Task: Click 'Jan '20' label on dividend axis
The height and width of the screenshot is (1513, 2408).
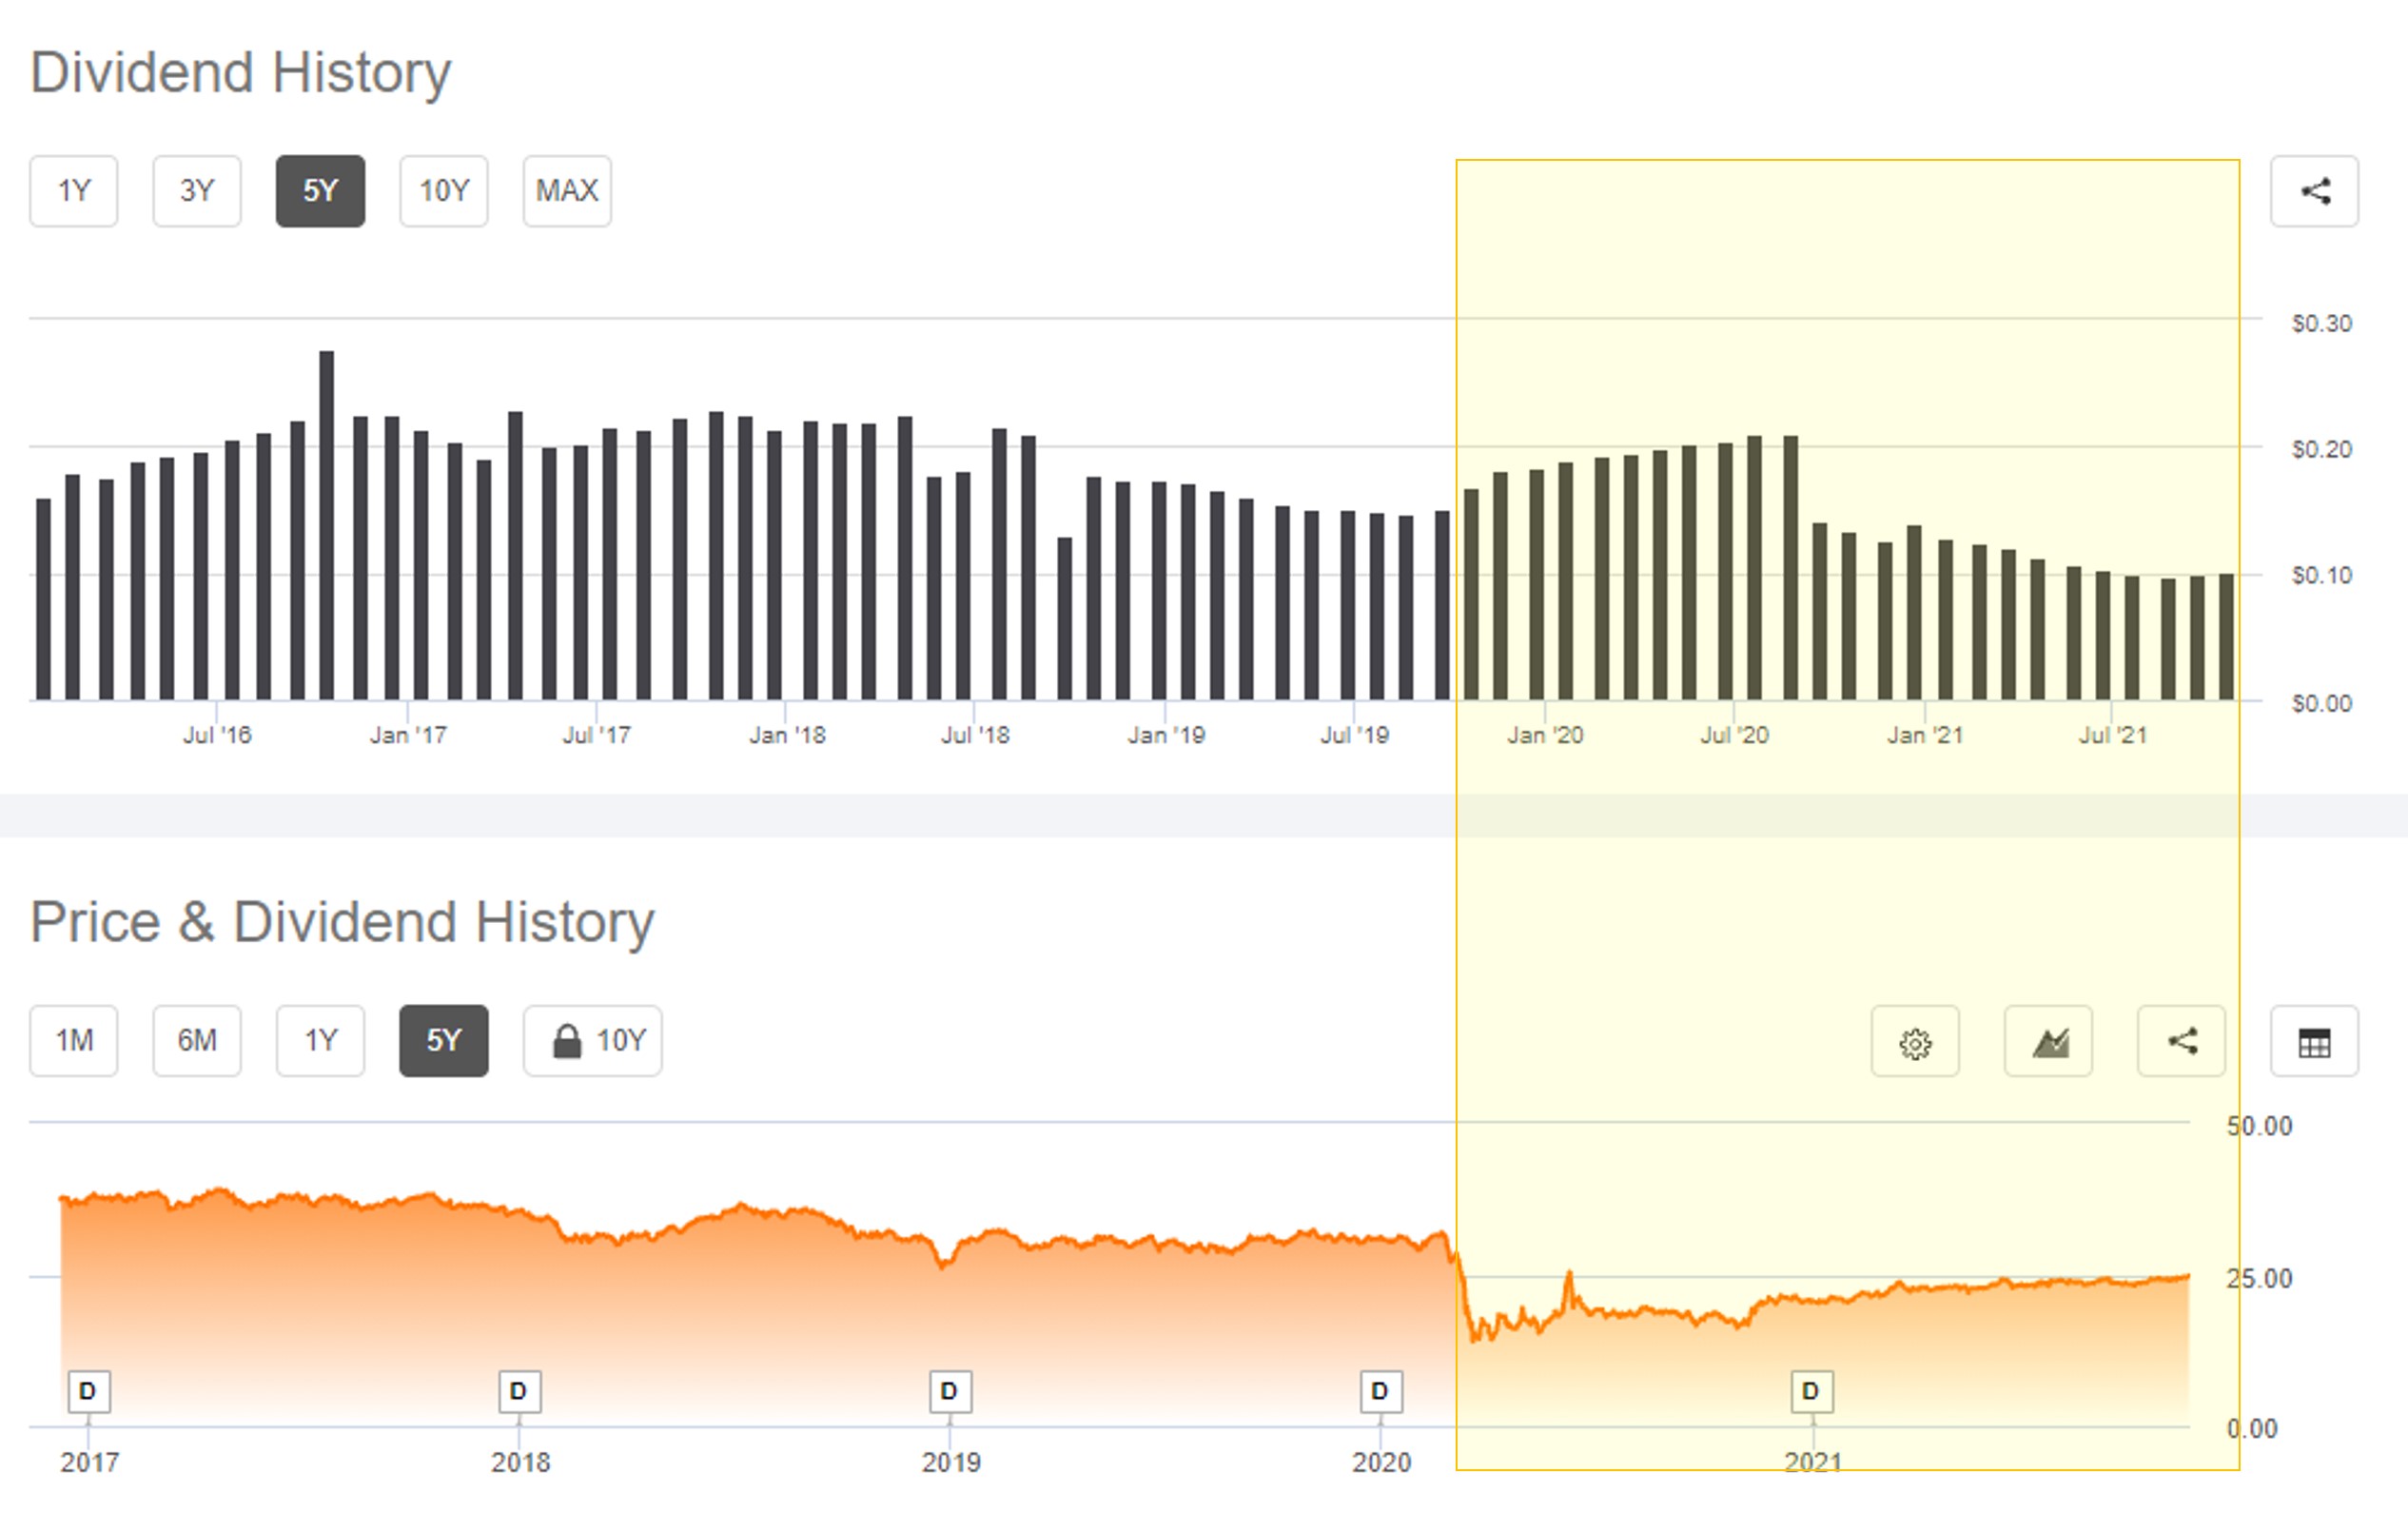Action: (x=1545, y=735)
